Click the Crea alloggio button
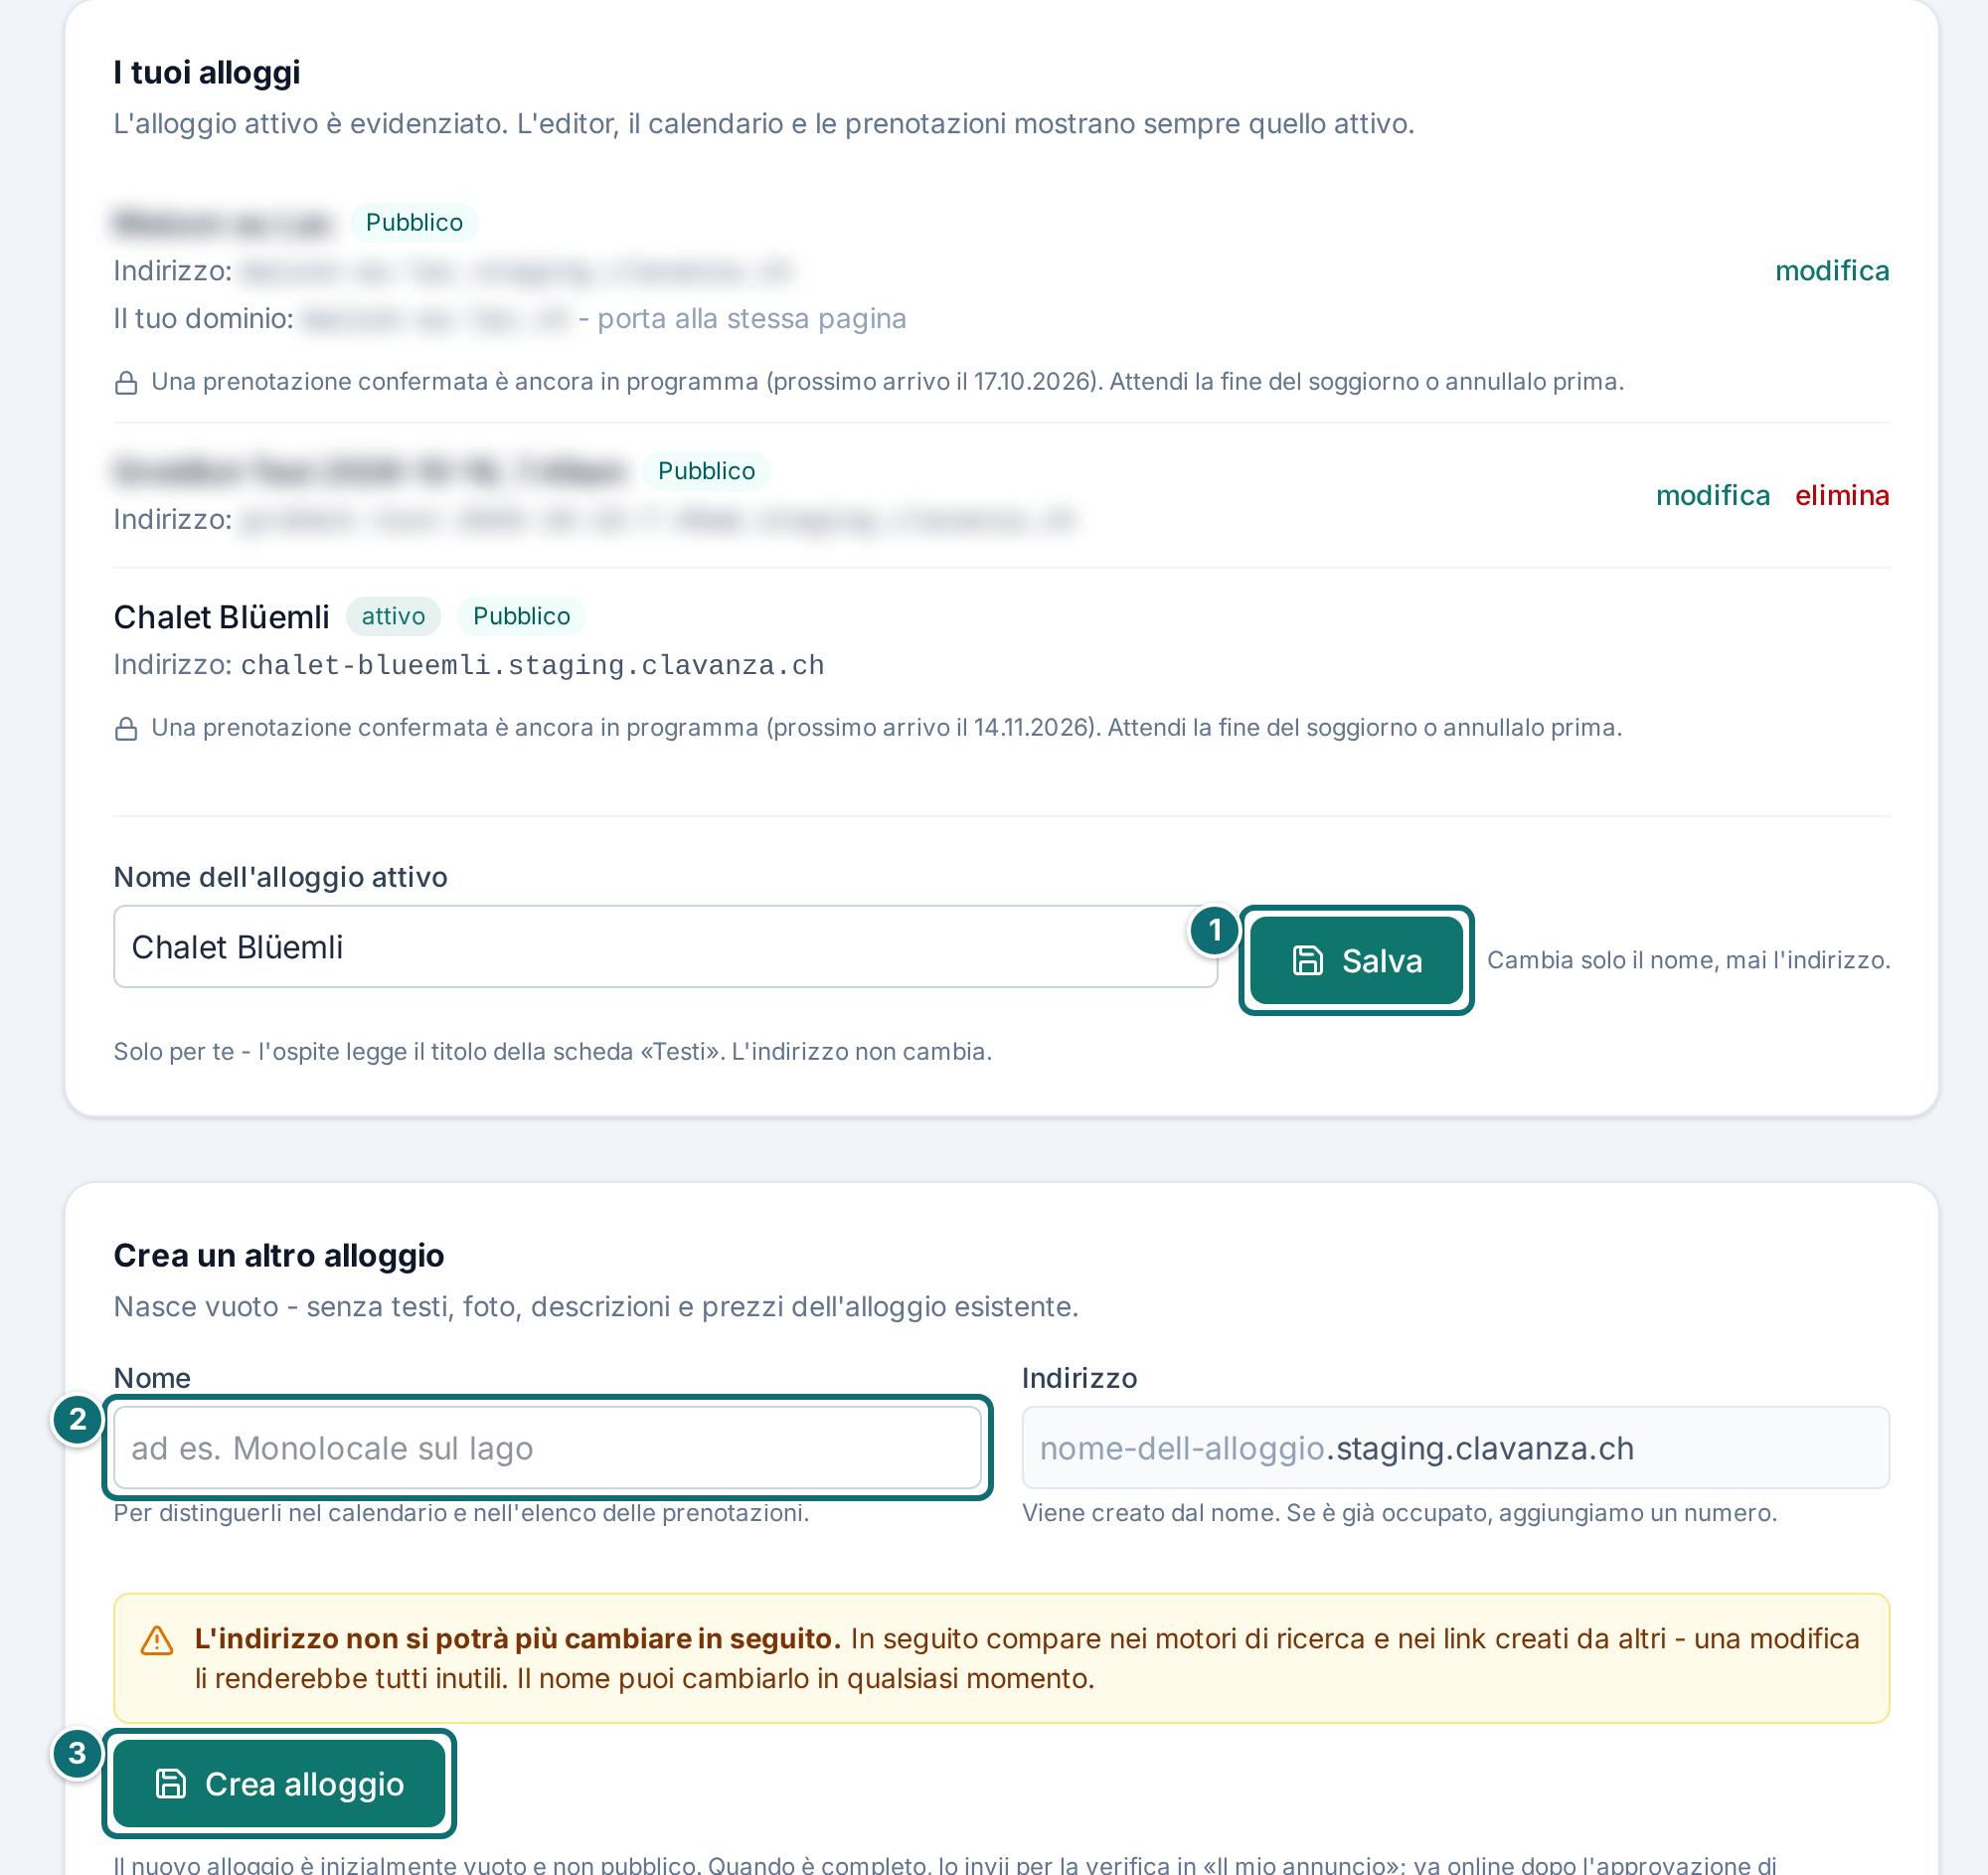 [x=279, y=1783]
